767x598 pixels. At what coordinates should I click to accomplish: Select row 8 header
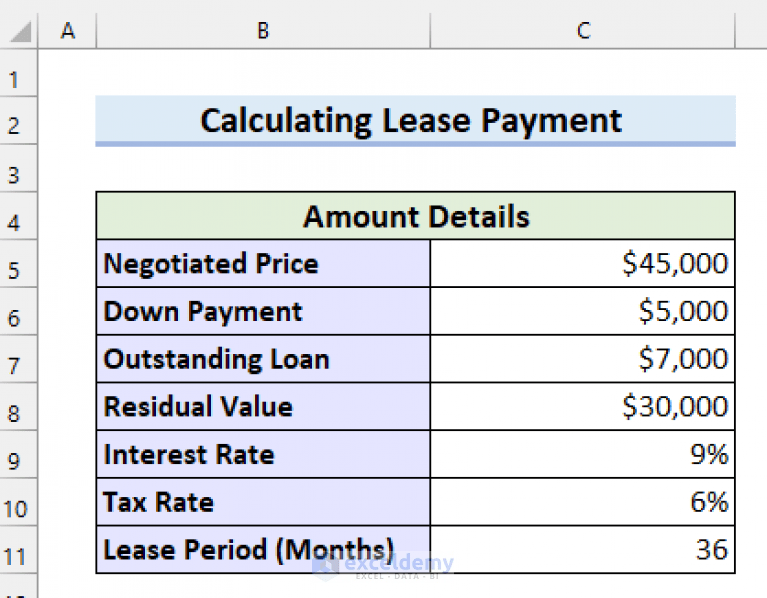pyautogui.click(x=18, y=406)
